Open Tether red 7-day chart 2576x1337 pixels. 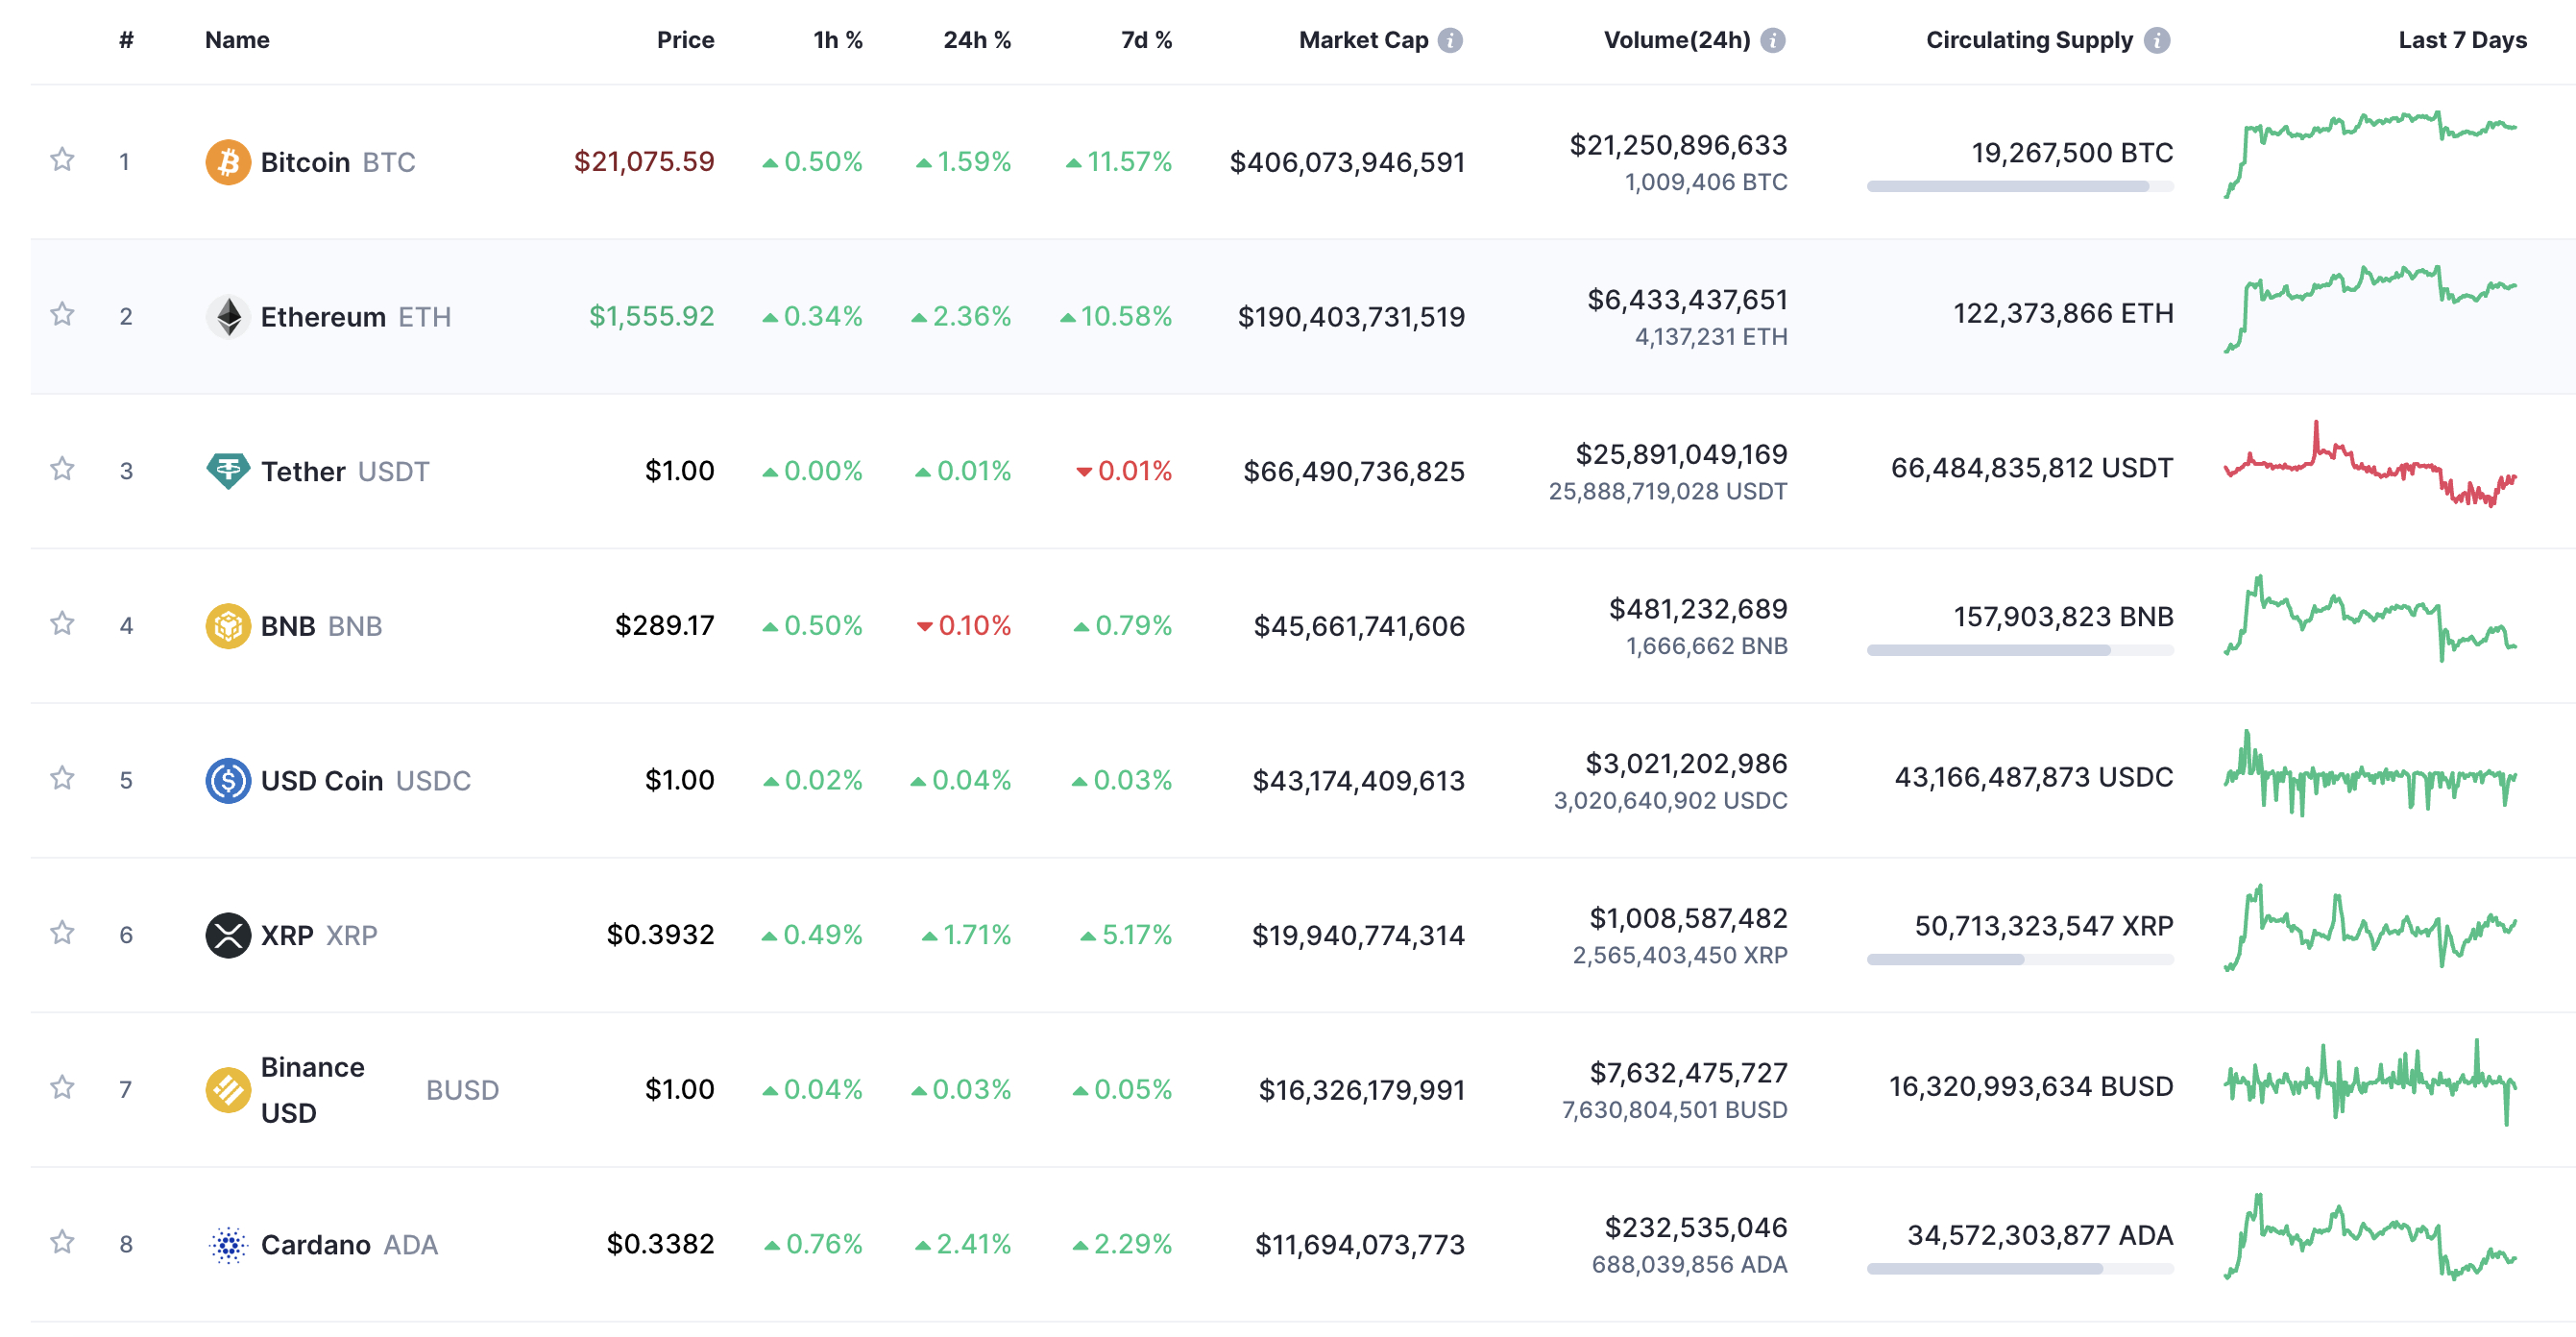[x=2370, y=464]
